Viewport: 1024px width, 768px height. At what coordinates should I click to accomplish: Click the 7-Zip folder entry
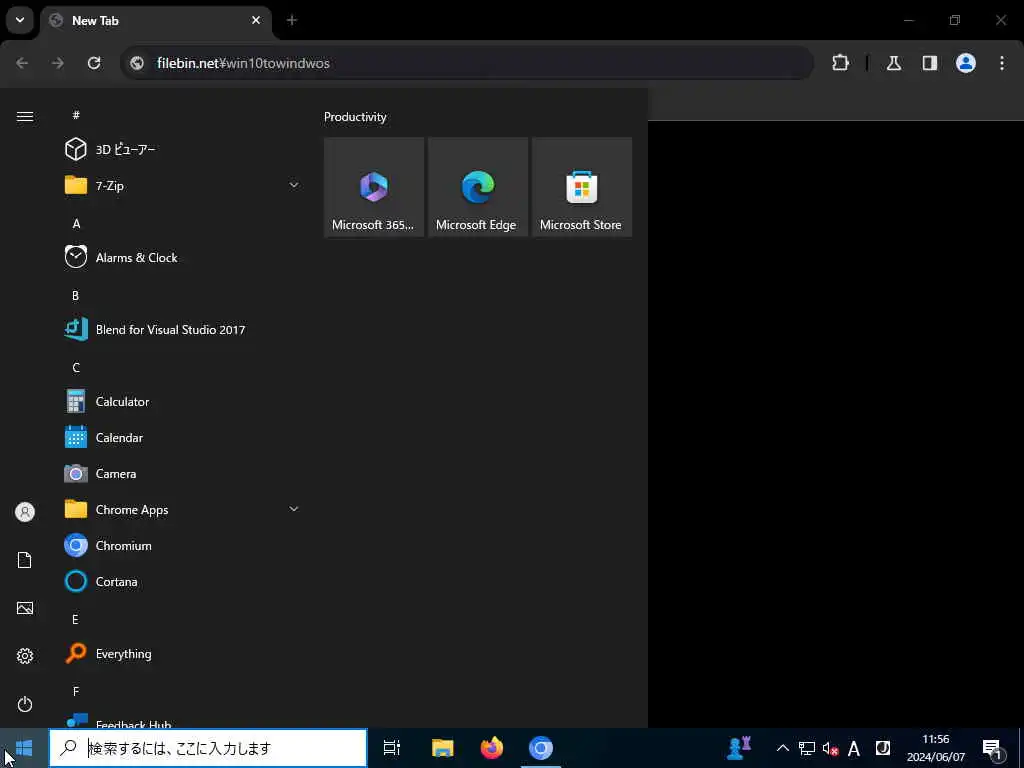pyautogui.click(x=182, y=185)
